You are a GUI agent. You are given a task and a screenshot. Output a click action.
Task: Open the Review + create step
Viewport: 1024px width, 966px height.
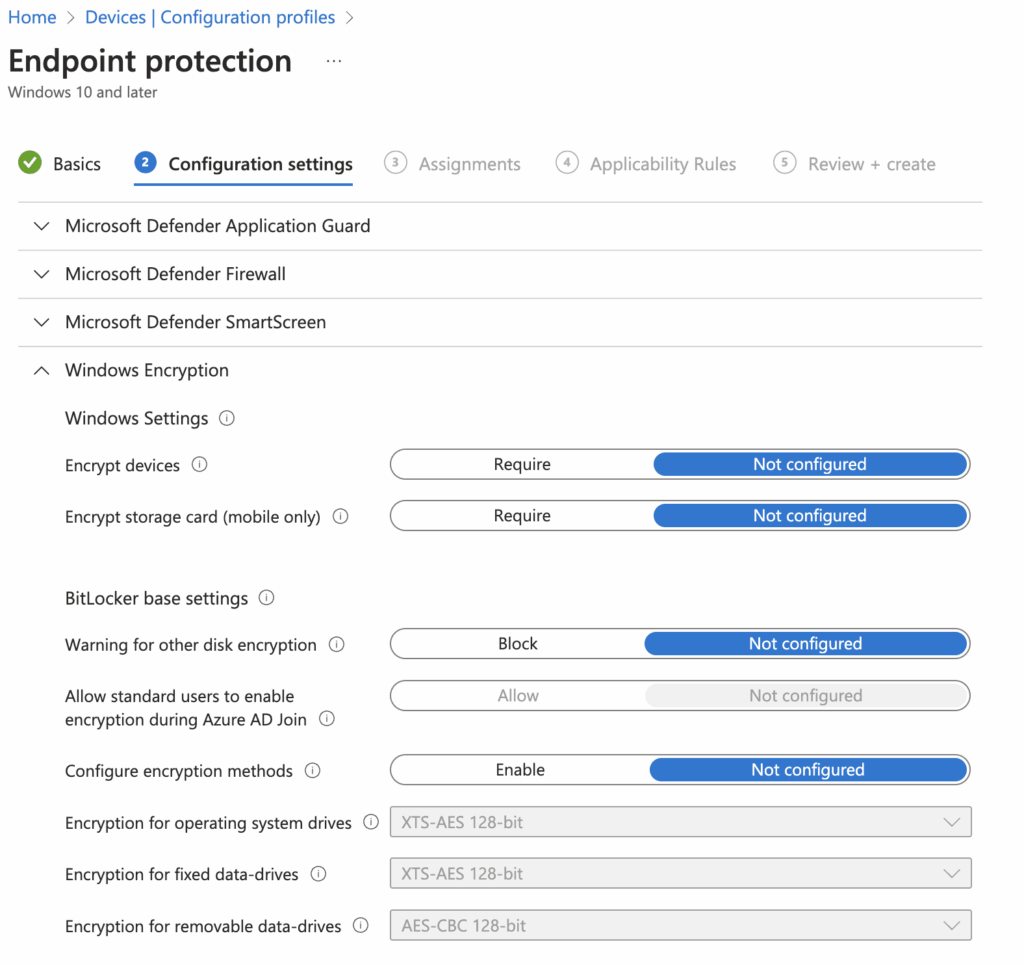pos(872,163)
